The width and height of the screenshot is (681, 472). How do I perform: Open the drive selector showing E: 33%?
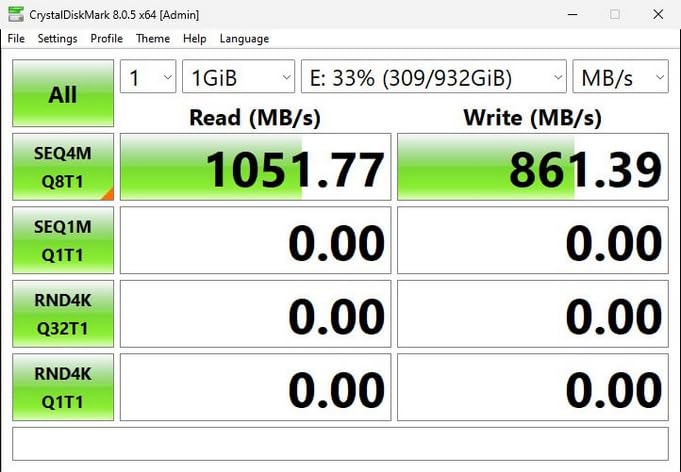[x=434, y=76]
